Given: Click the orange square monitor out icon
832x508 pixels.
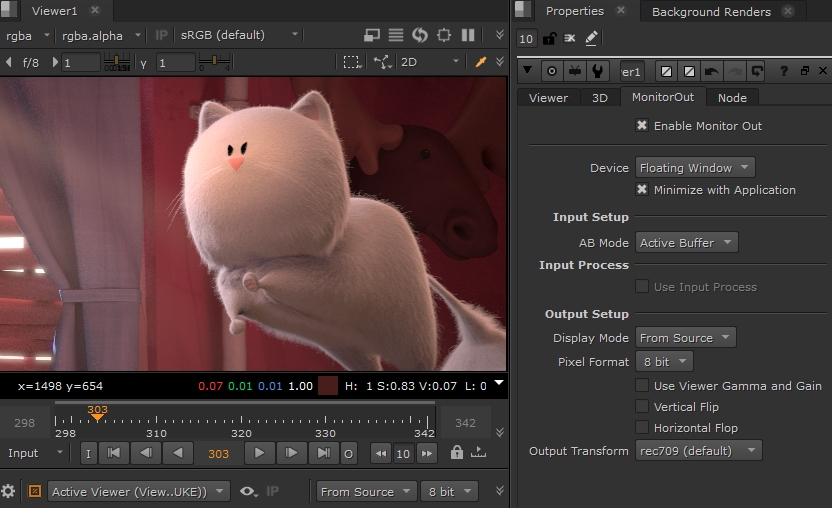Looking at the screenshot, I should coord(34,491).
